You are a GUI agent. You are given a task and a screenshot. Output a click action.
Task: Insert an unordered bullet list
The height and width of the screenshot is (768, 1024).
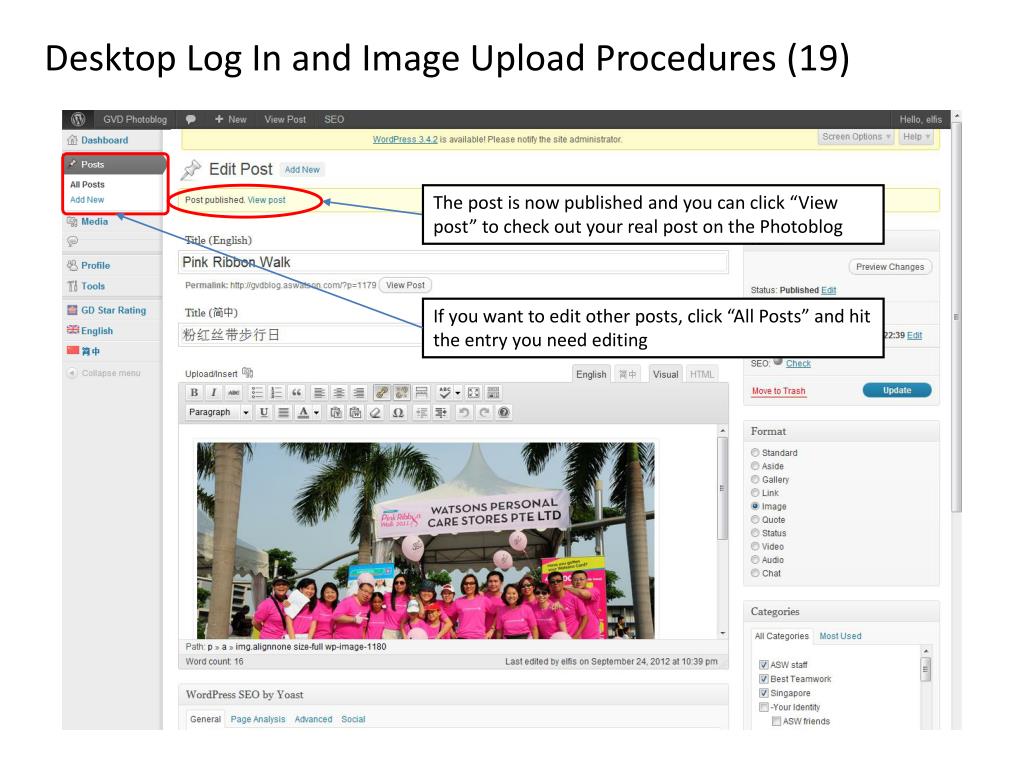(x=257, y=392)
